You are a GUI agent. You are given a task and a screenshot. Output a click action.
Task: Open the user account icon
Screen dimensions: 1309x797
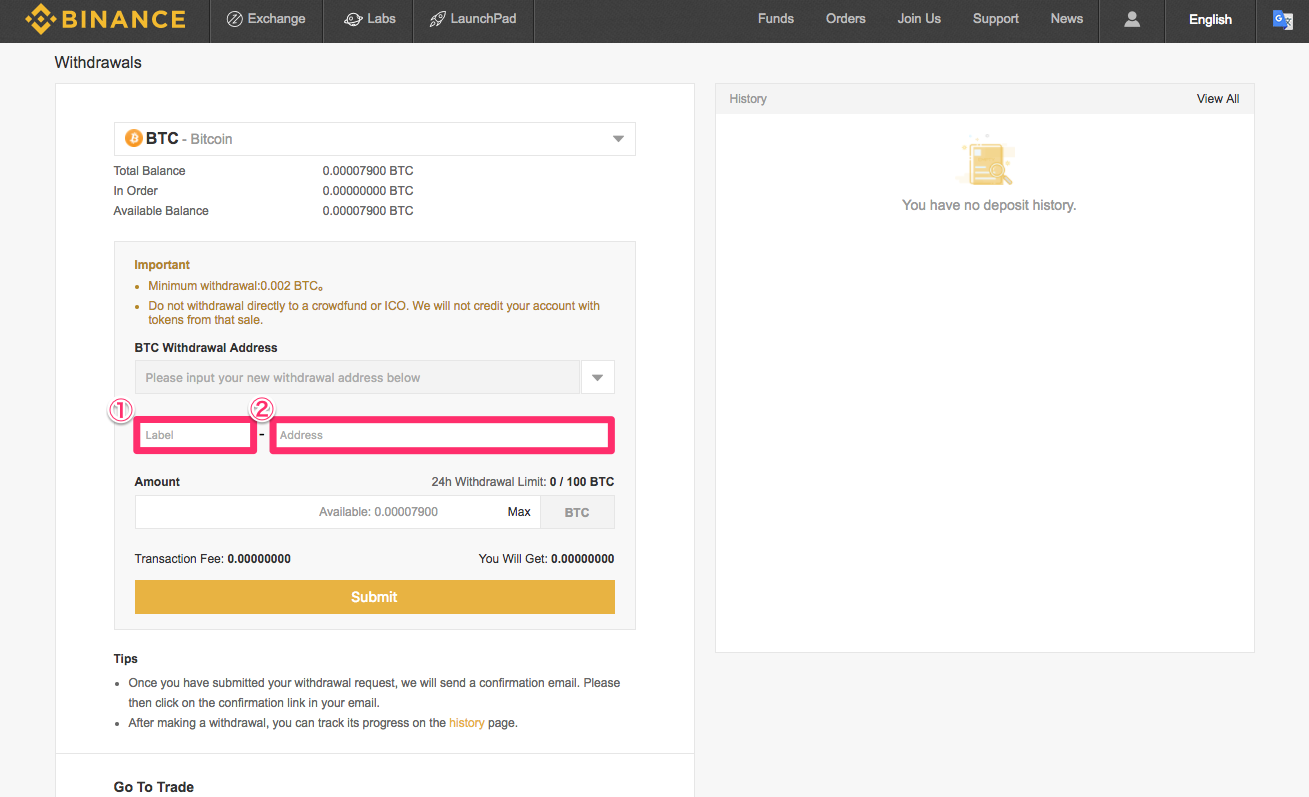(x=1132, y=19)
